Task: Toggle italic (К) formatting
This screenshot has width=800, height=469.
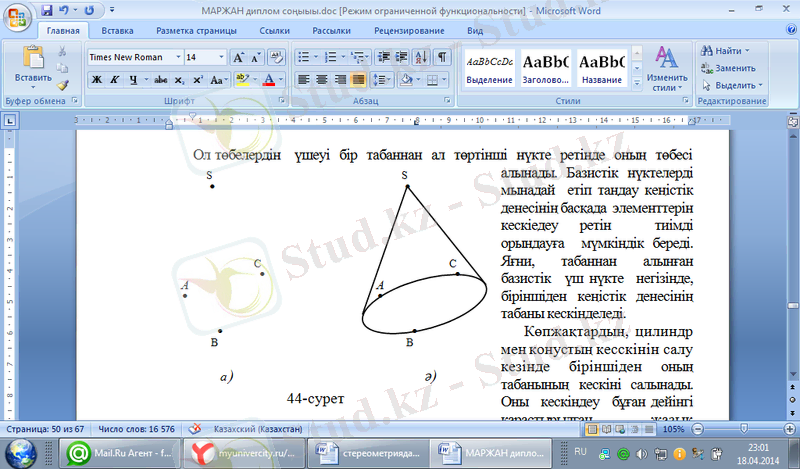Action: (115, 79)
